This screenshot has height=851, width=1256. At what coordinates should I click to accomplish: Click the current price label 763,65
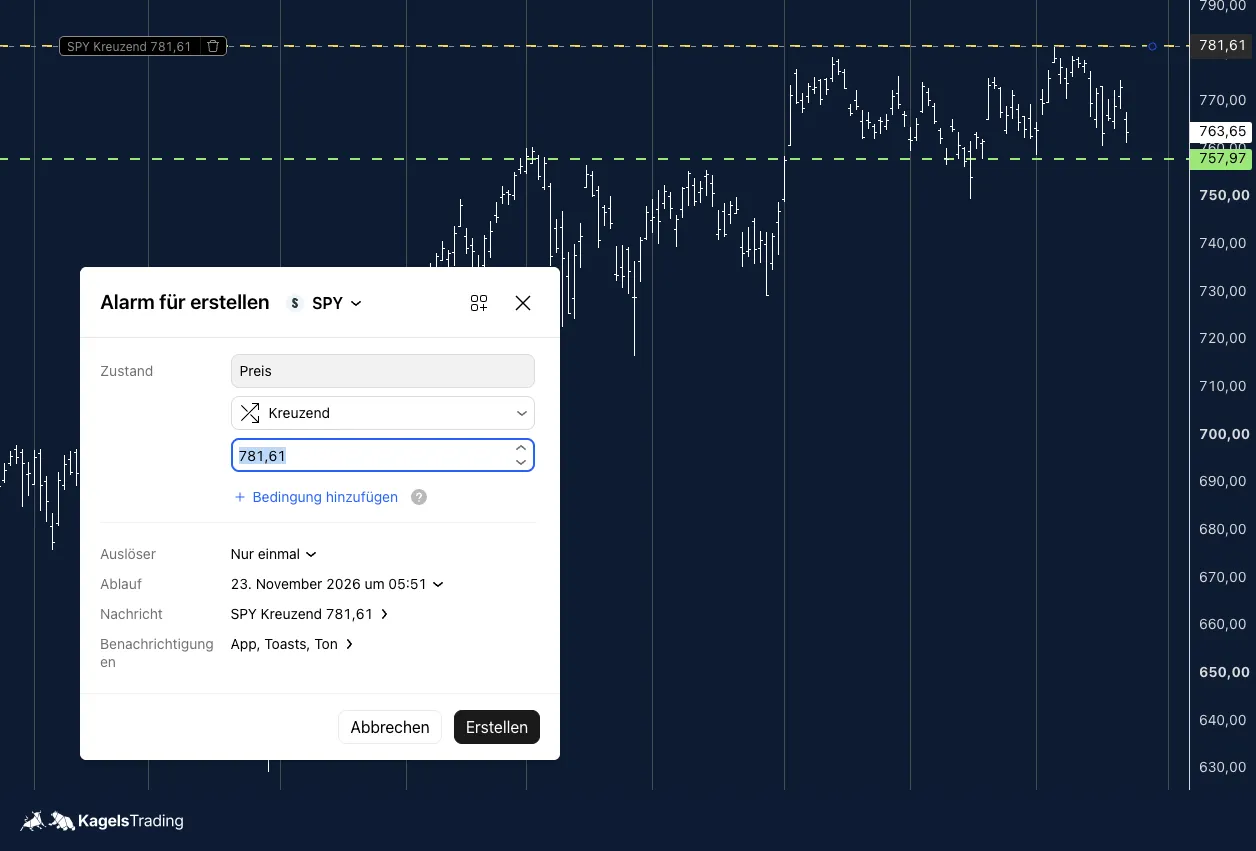pos(1222,131)
